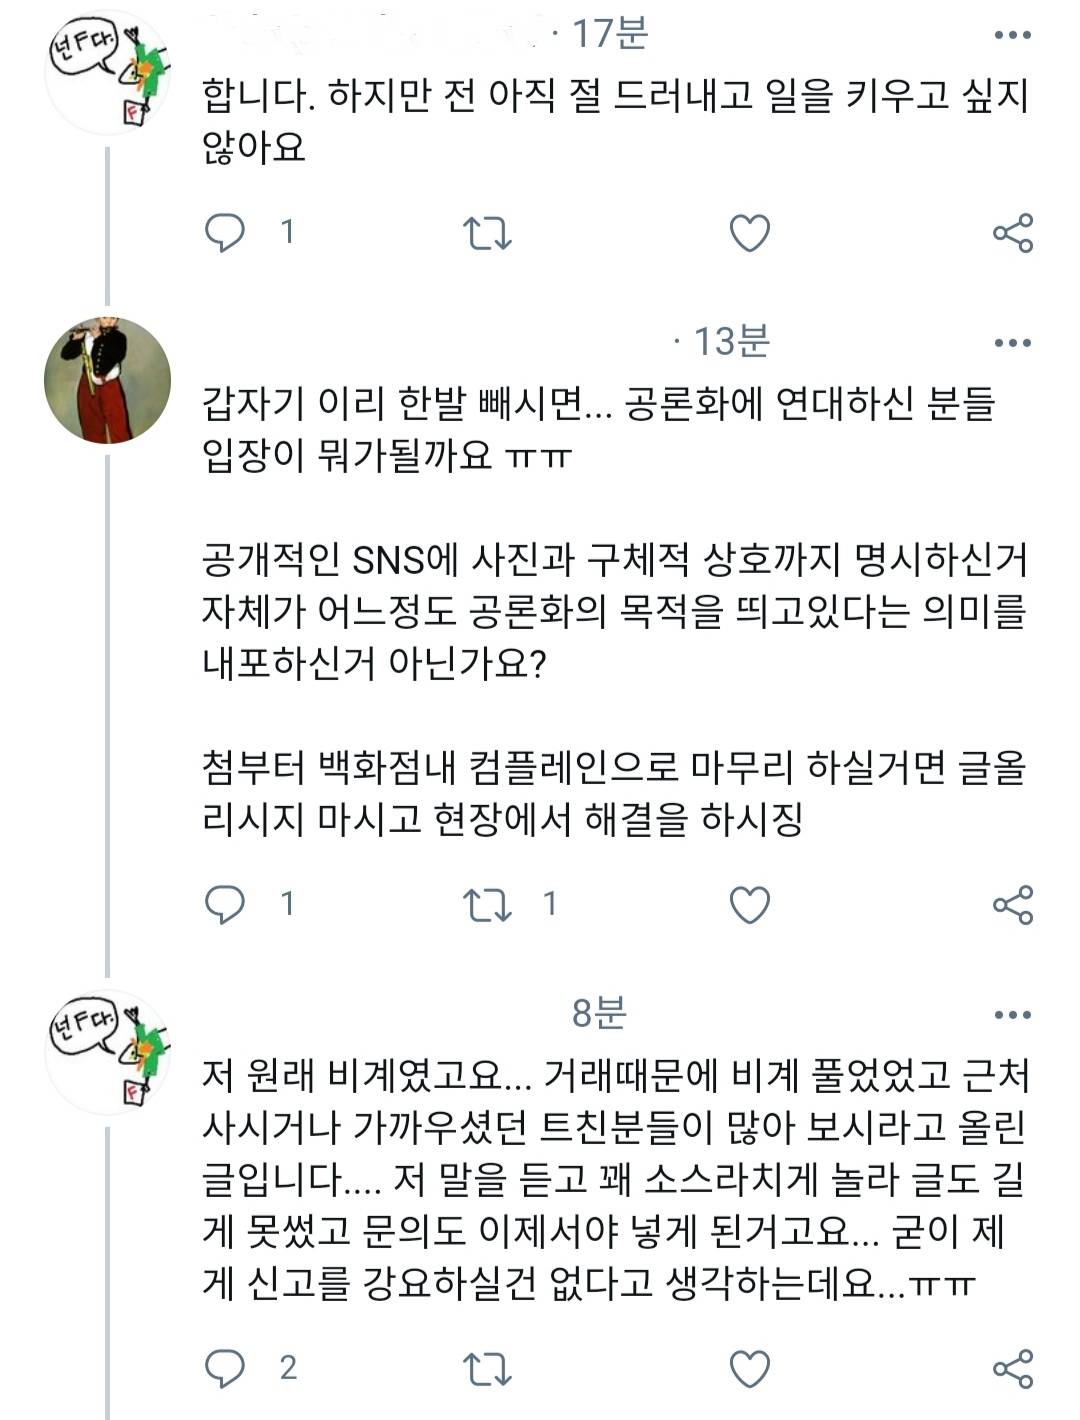Retweet the 8분 tweet

[487, 1369]
